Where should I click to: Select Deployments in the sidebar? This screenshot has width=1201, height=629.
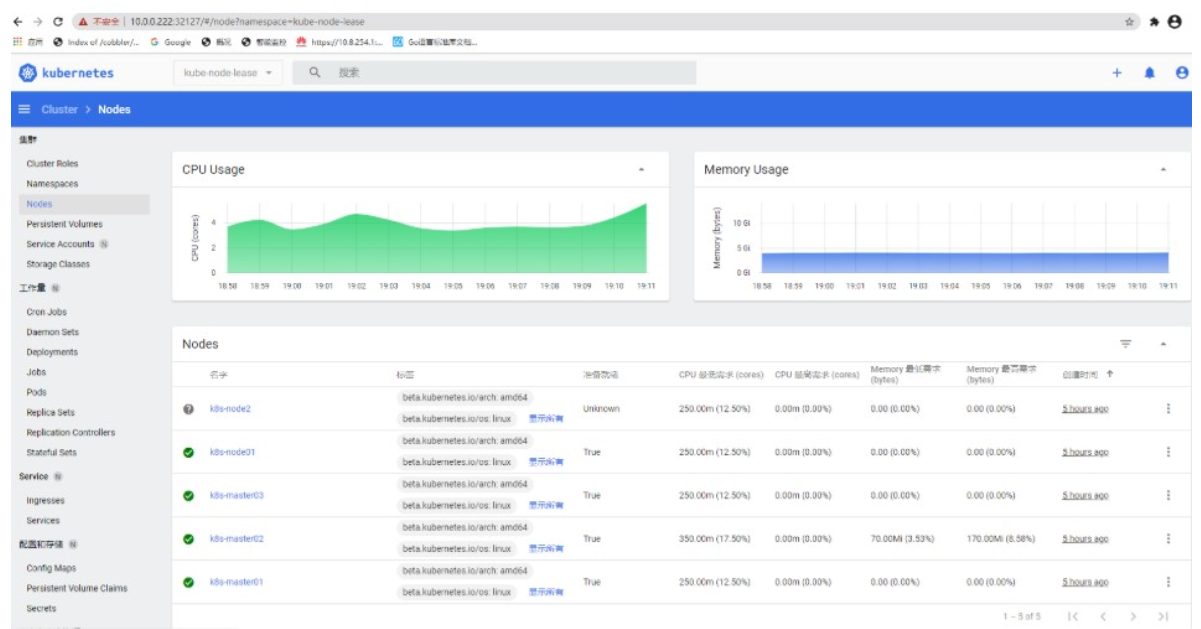point(52,352)
